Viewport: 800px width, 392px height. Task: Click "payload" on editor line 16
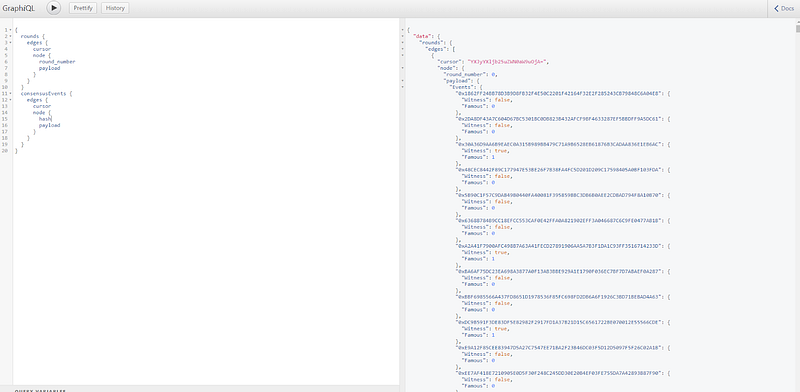[x=49, y=125]
